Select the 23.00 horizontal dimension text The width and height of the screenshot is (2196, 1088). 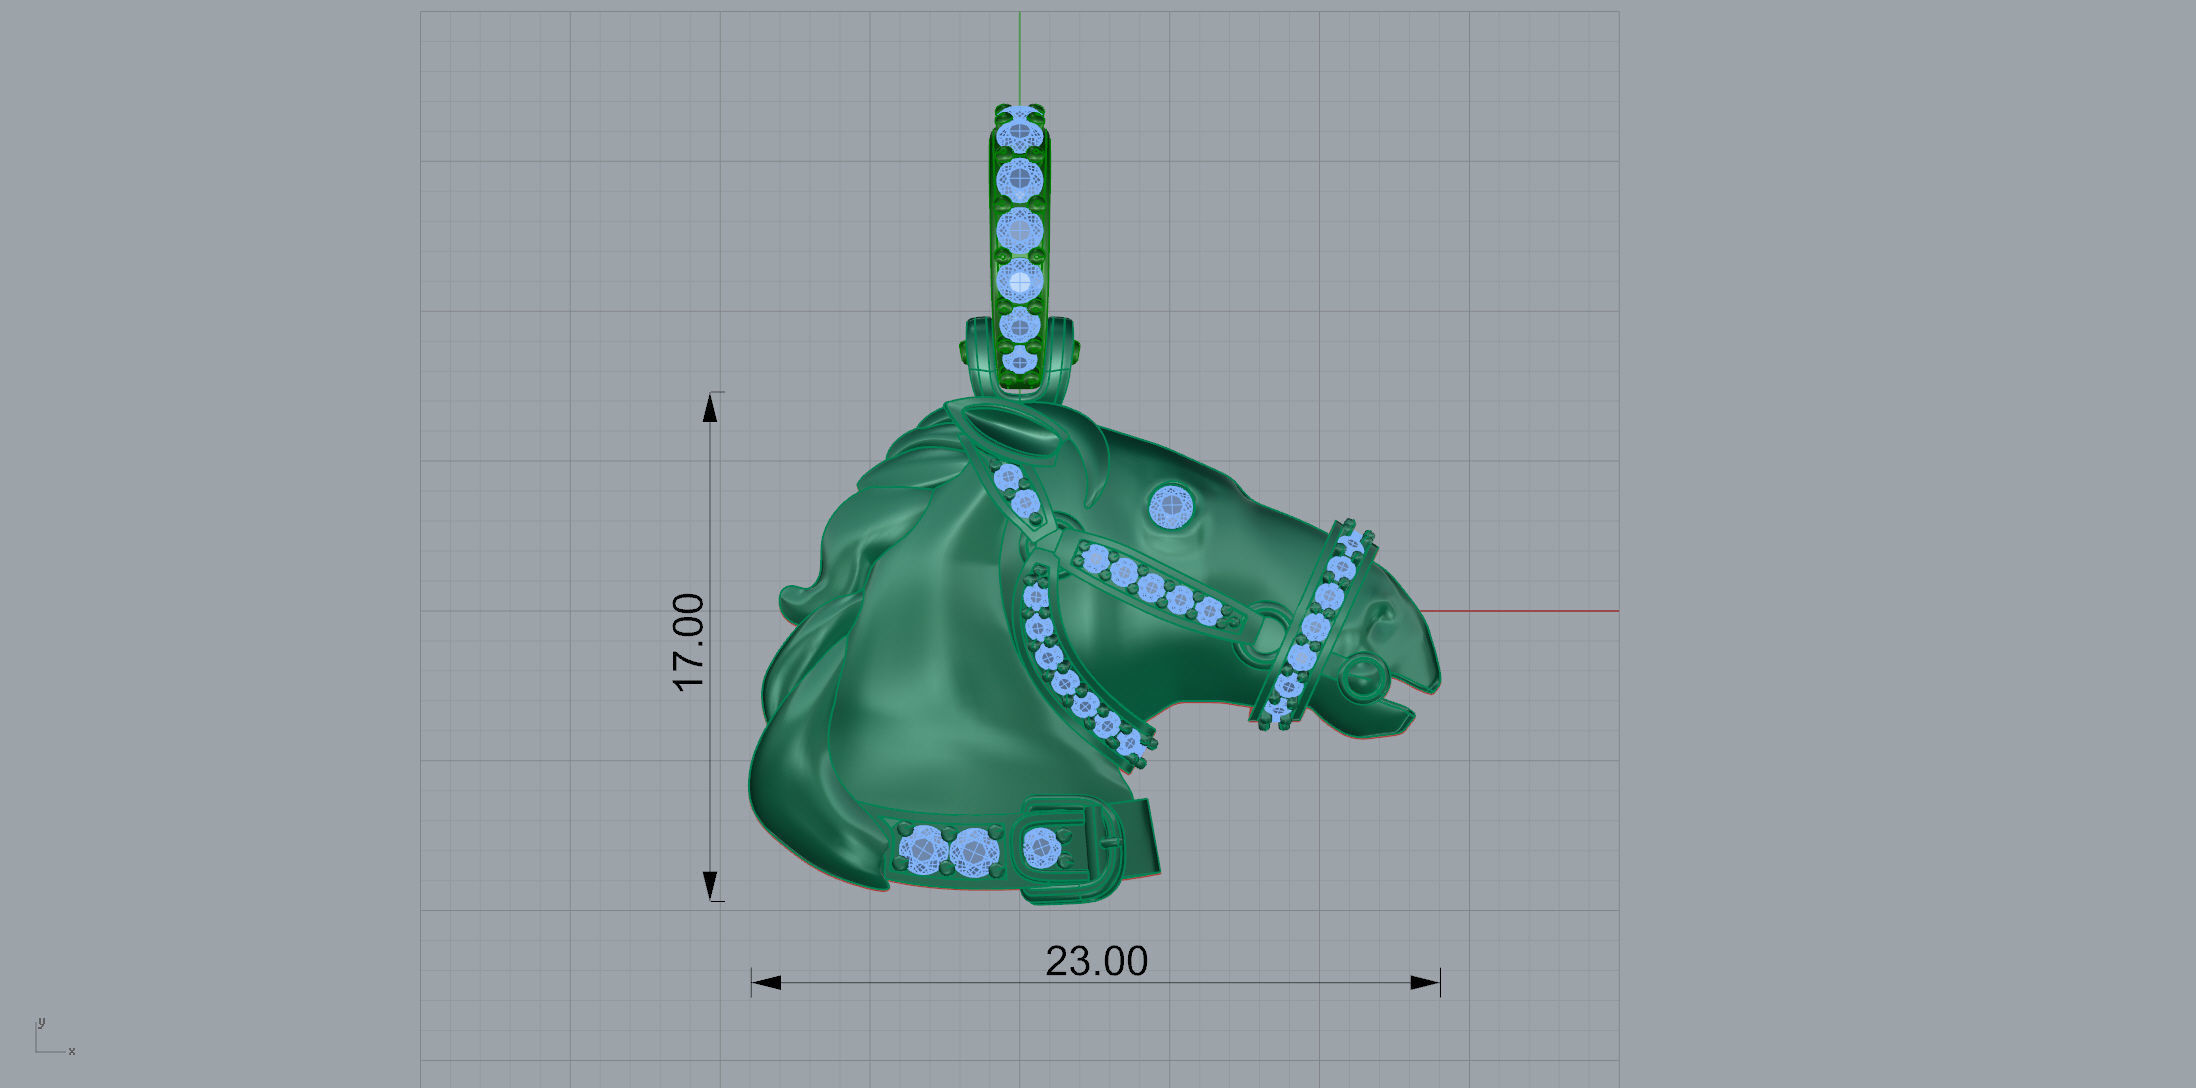(1096, 961)
